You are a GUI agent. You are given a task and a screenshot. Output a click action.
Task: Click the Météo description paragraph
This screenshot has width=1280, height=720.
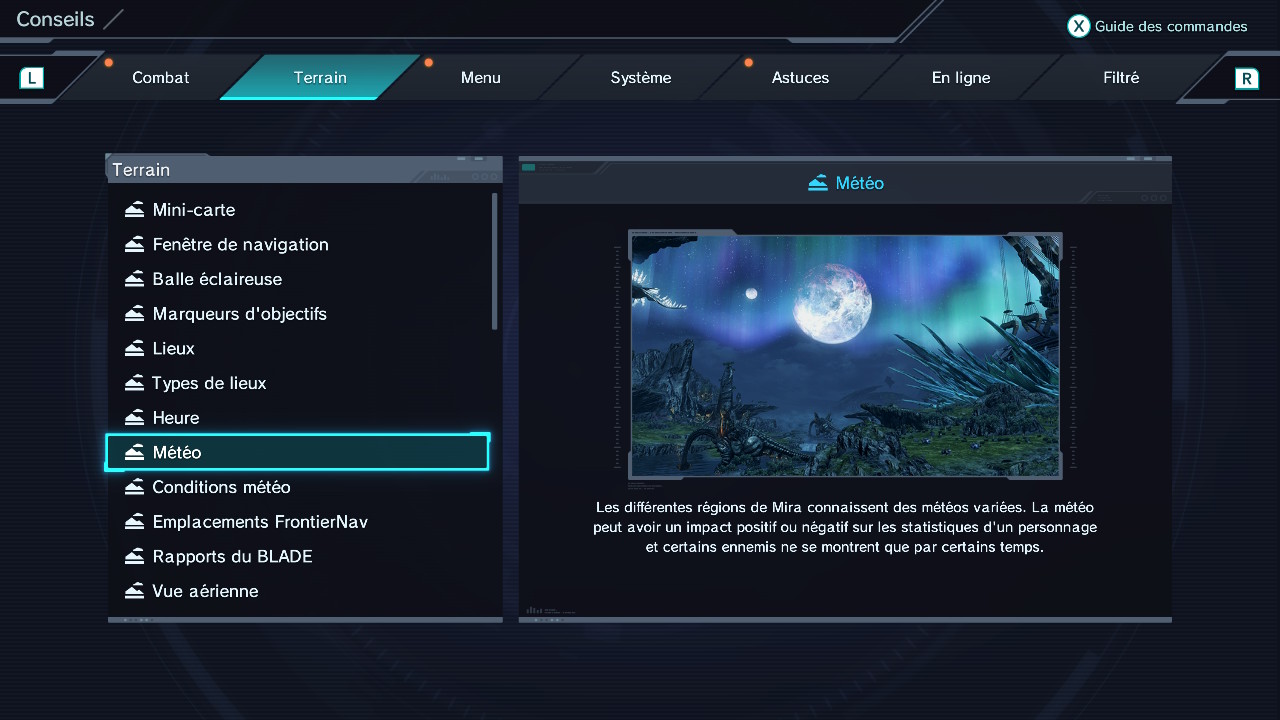click(845, 527)
